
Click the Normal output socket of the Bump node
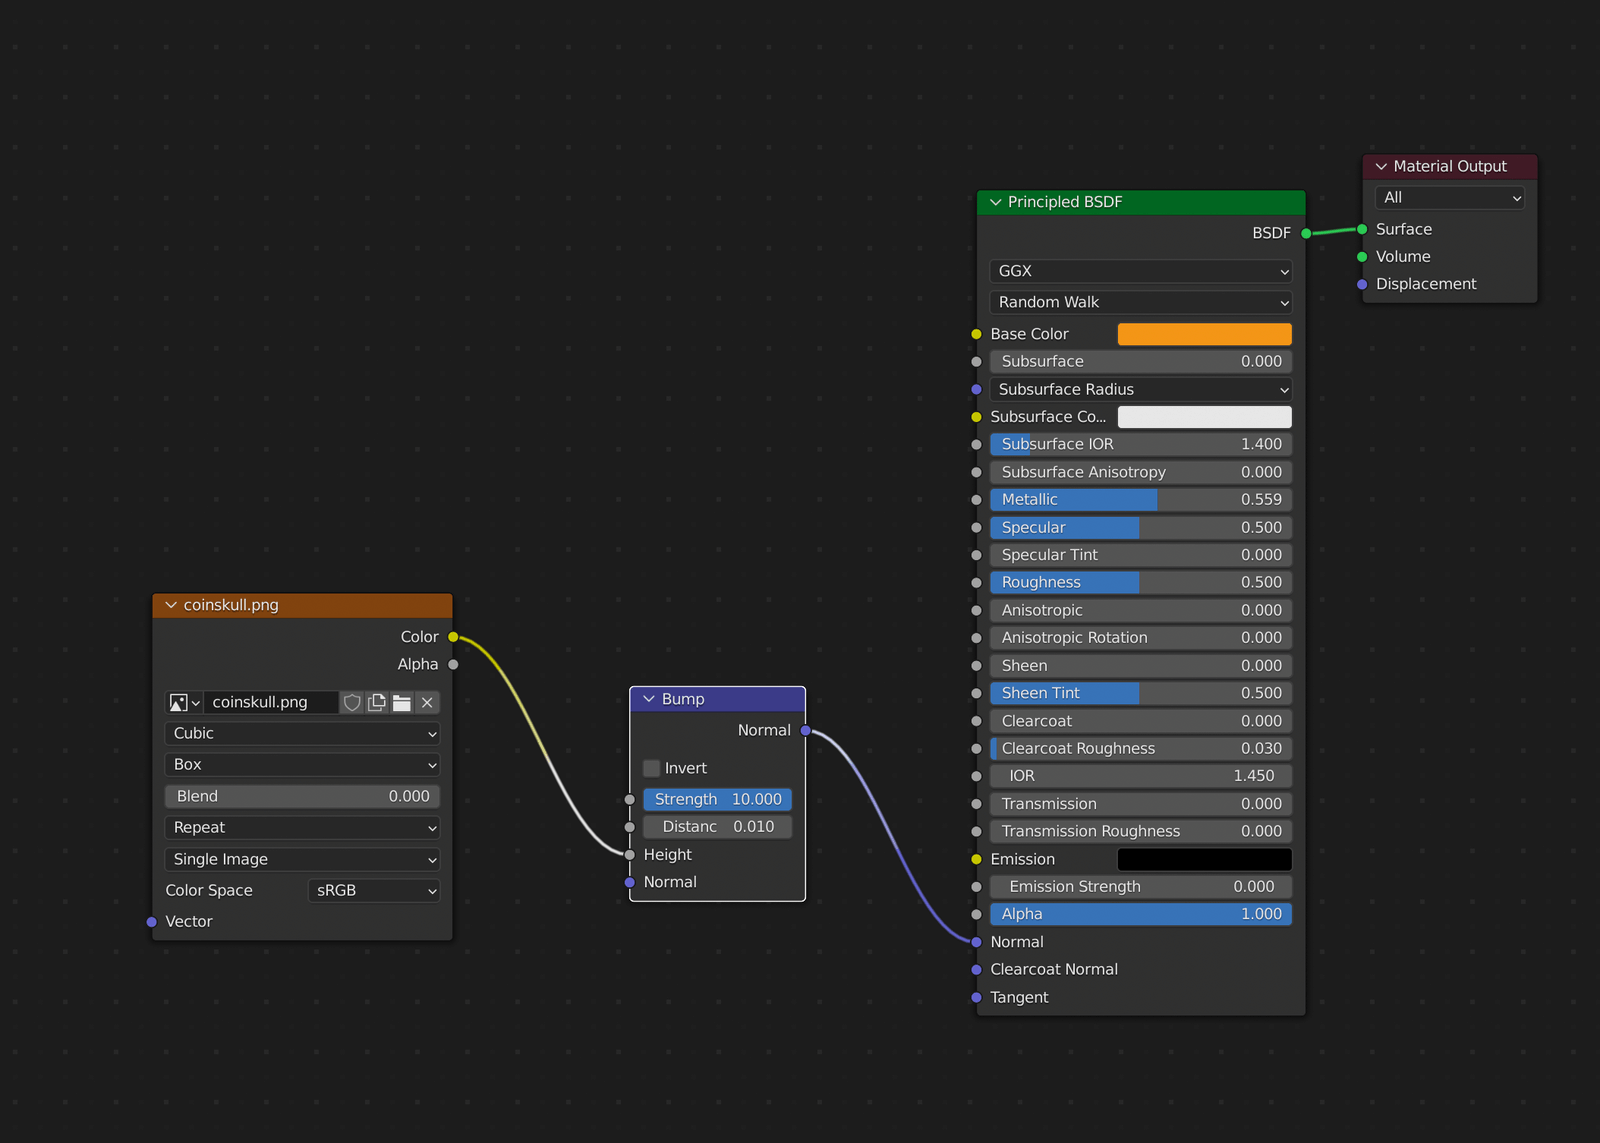pyautogui.click(x=806, y=731)
